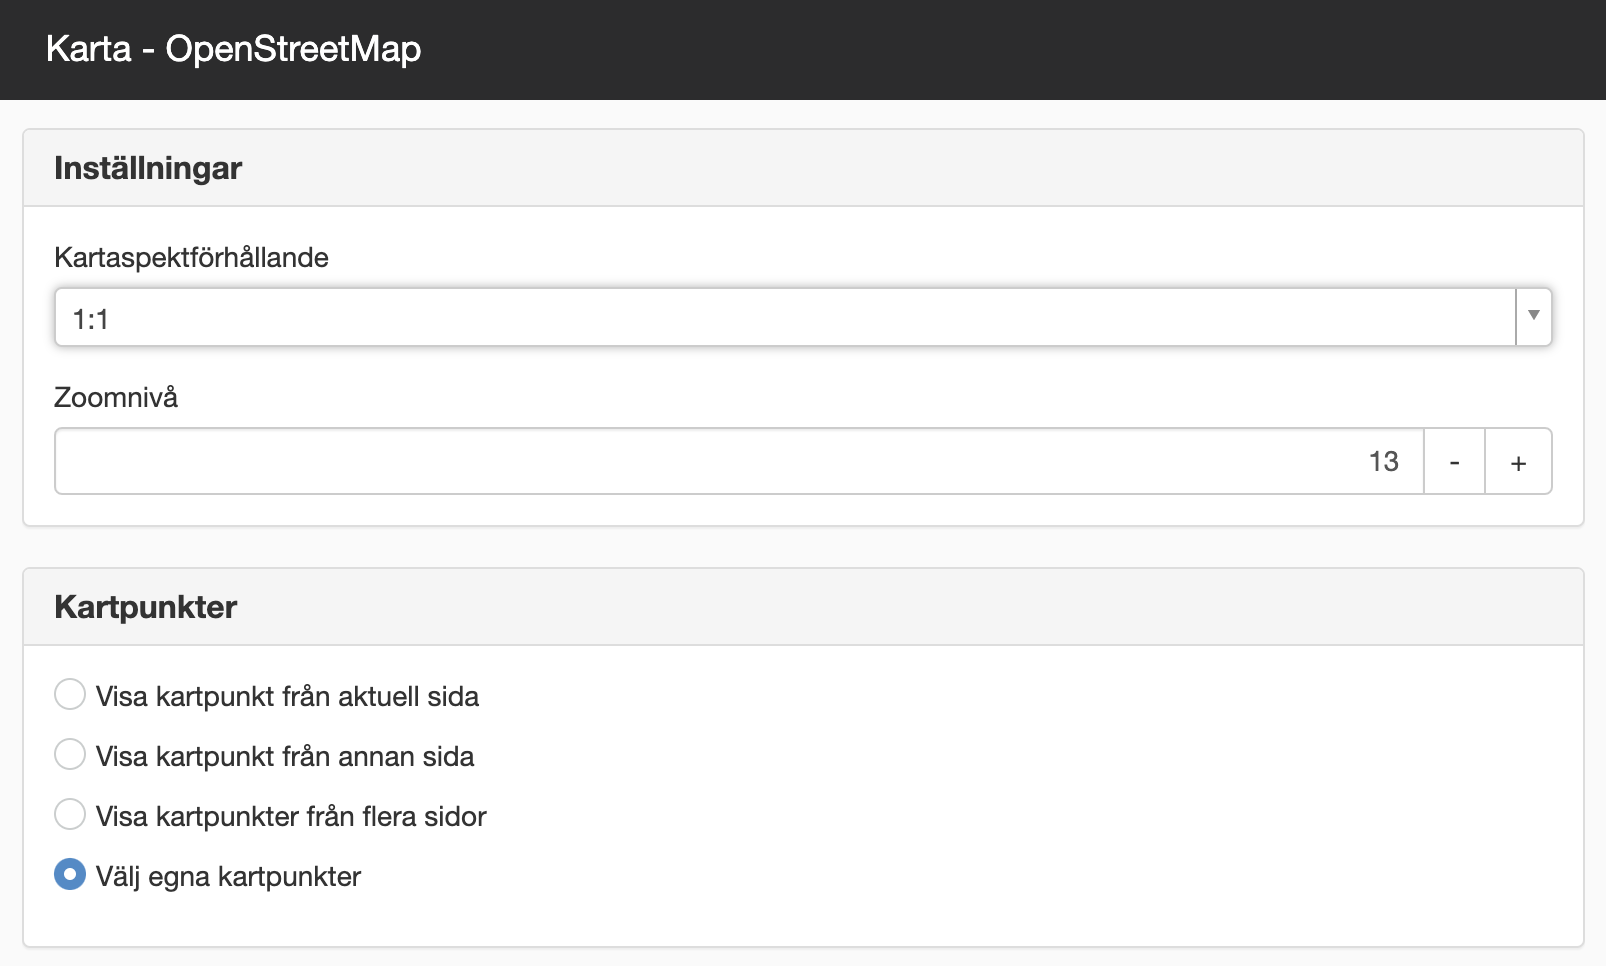
Task: Select the 'Välj egna kartpunkter' radio button
Action: (70, 874)
